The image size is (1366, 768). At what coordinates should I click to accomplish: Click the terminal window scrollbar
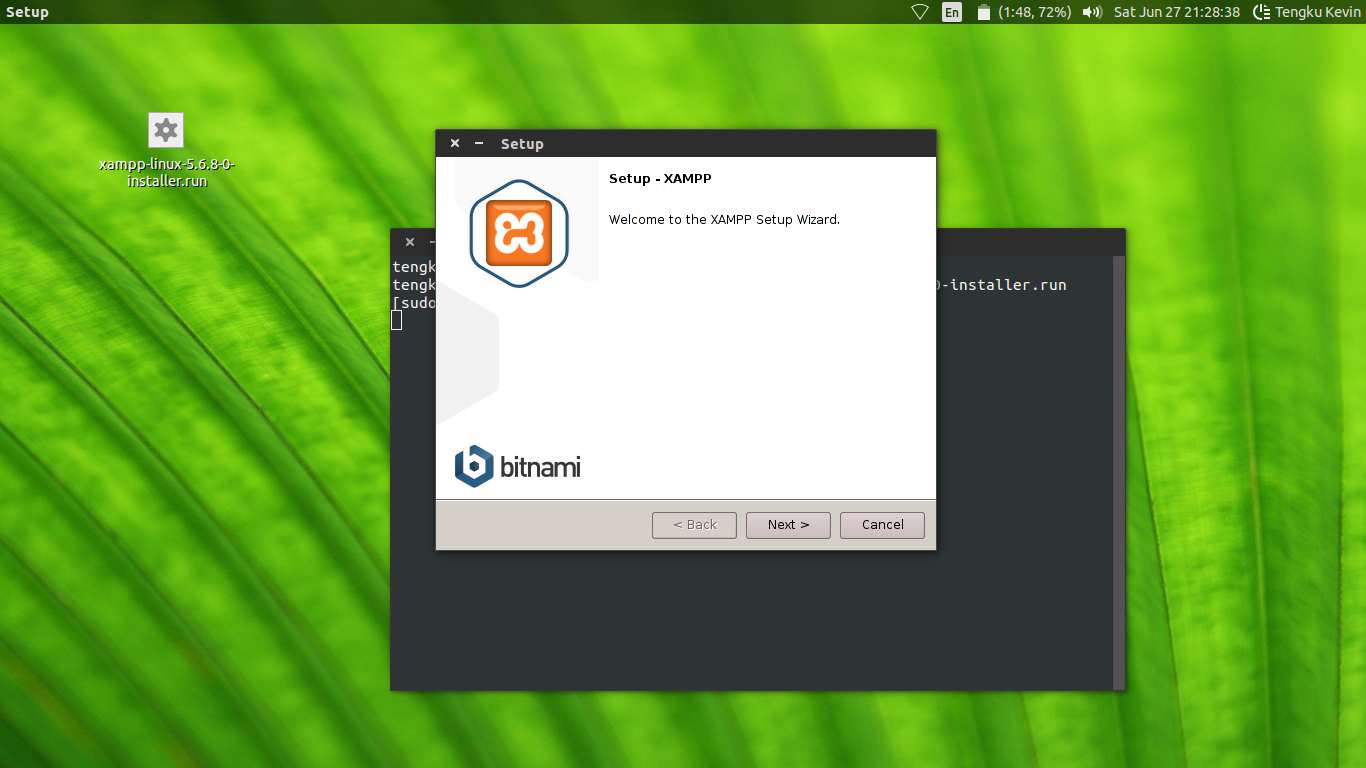[x=1119, y=472]
